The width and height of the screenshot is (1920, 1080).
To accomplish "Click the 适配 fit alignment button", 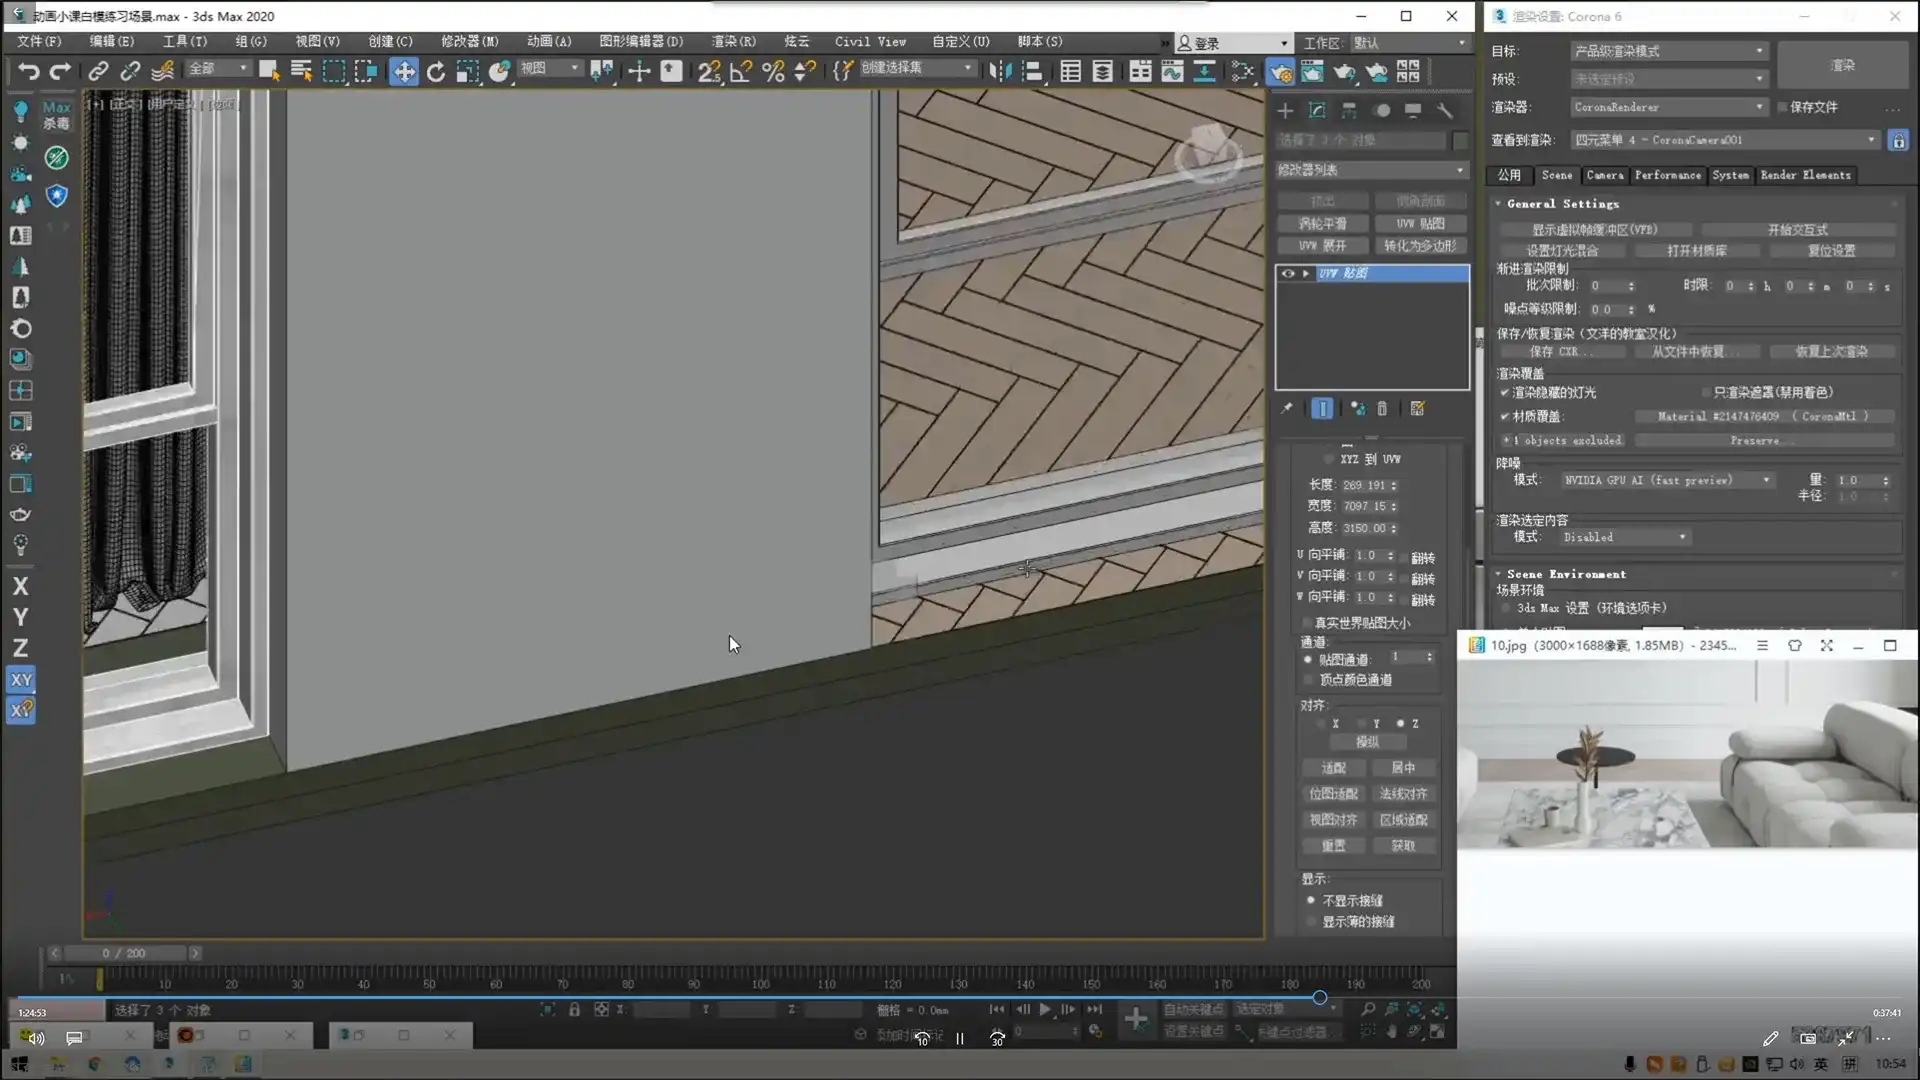I will (x=1334, y=768).
